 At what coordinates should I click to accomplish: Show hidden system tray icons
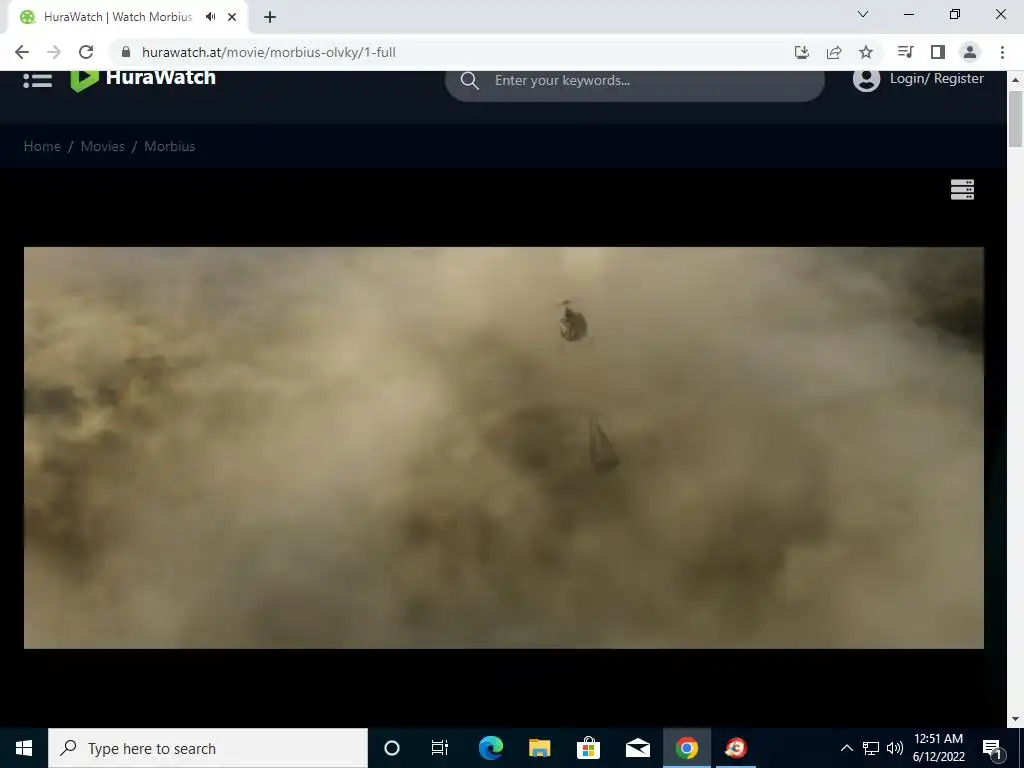click(846, 748)
